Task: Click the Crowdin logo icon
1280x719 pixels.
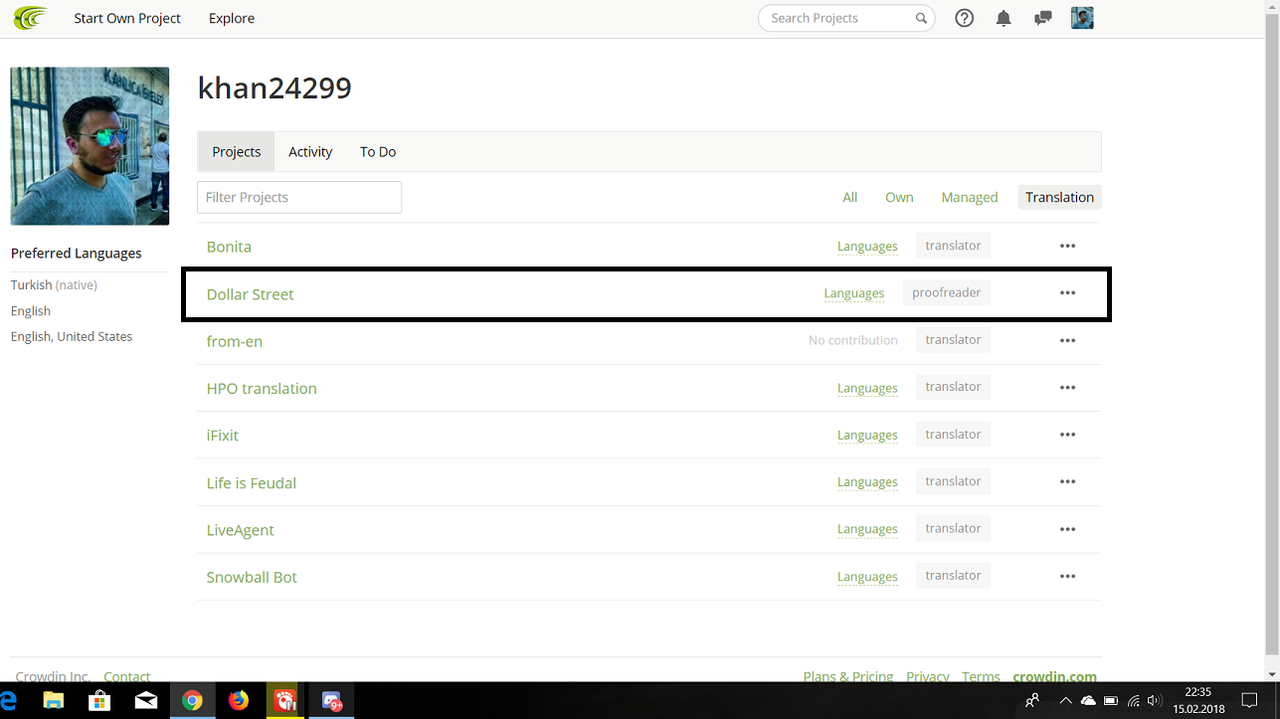Action: pyautogui.click(x=30, y=18)
